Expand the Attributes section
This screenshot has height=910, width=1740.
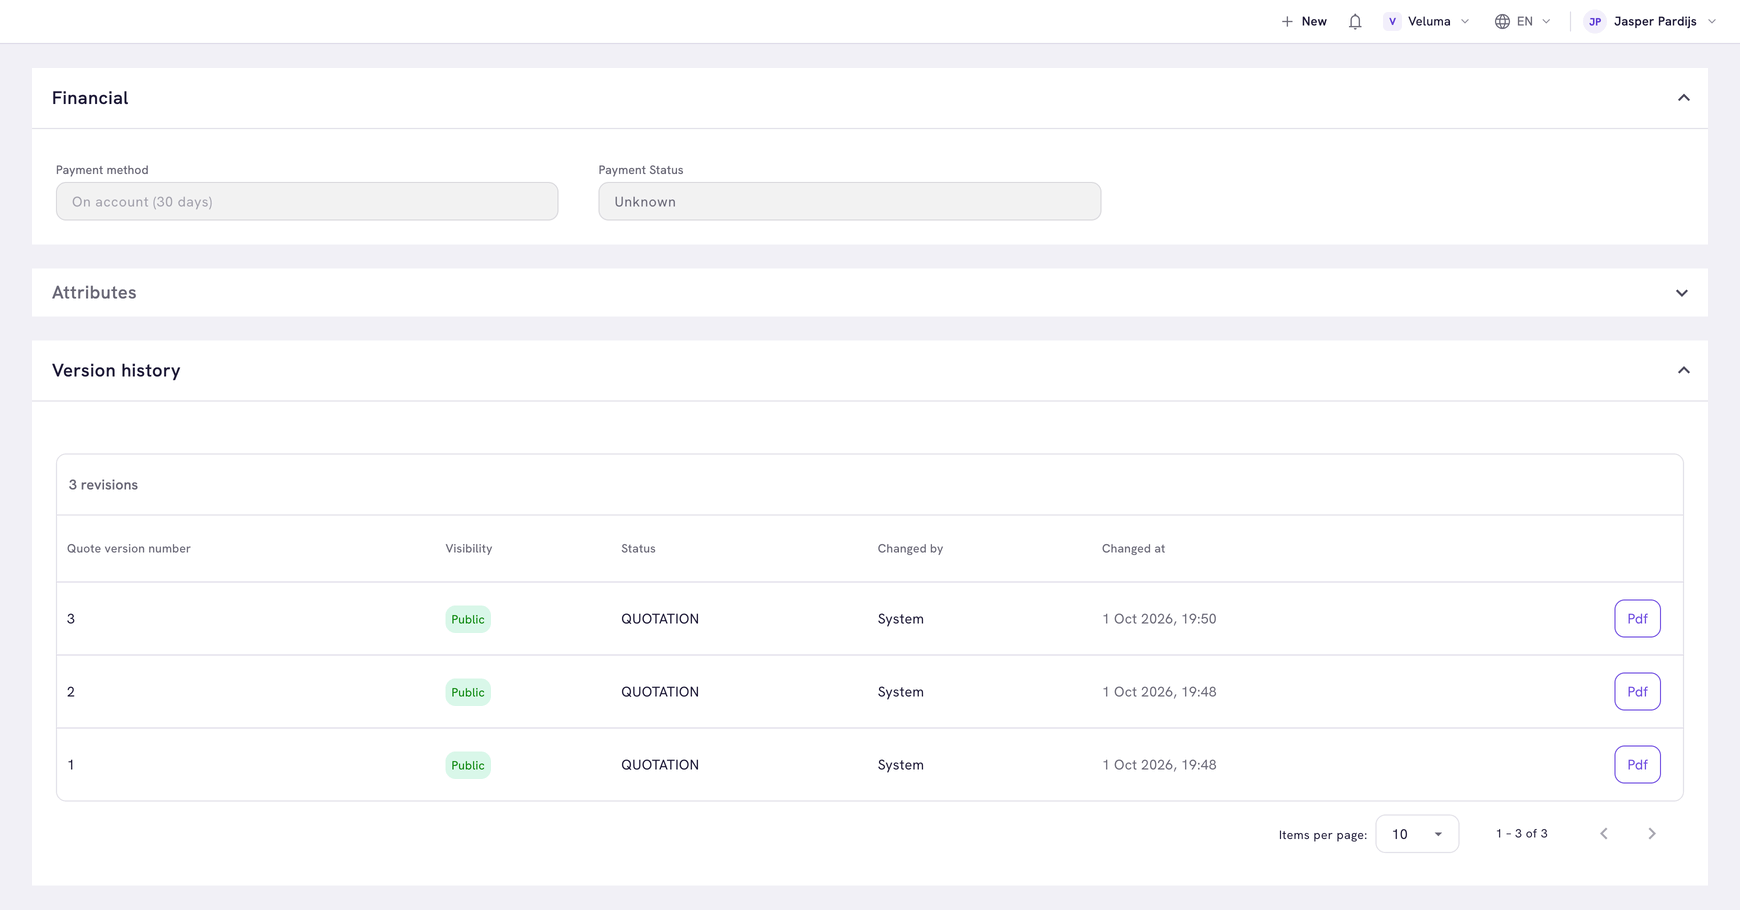pos(1682,293)
